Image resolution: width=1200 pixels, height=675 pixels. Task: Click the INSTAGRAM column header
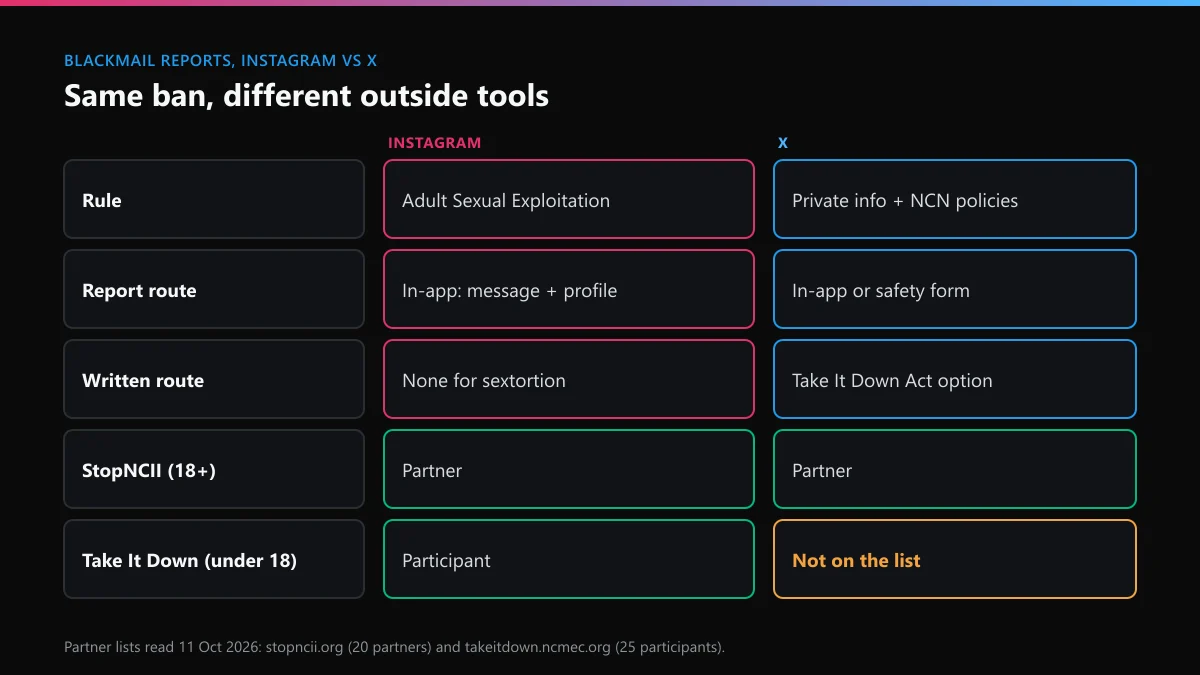434,143
